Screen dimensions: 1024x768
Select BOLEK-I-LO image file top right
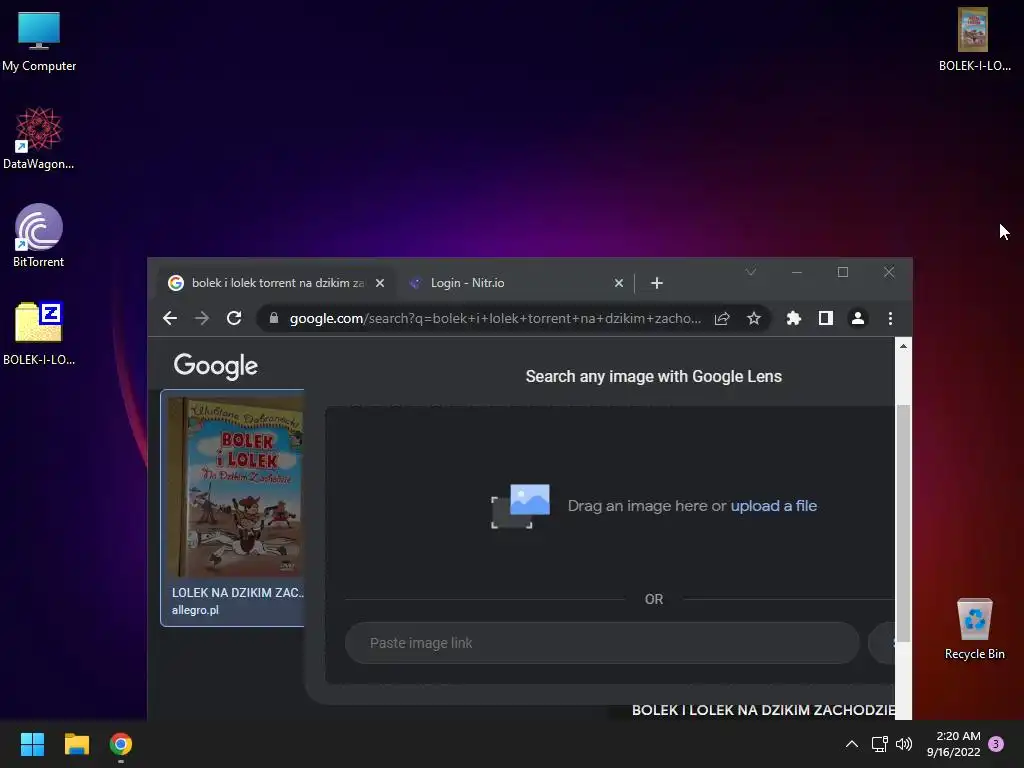(974, 39)
